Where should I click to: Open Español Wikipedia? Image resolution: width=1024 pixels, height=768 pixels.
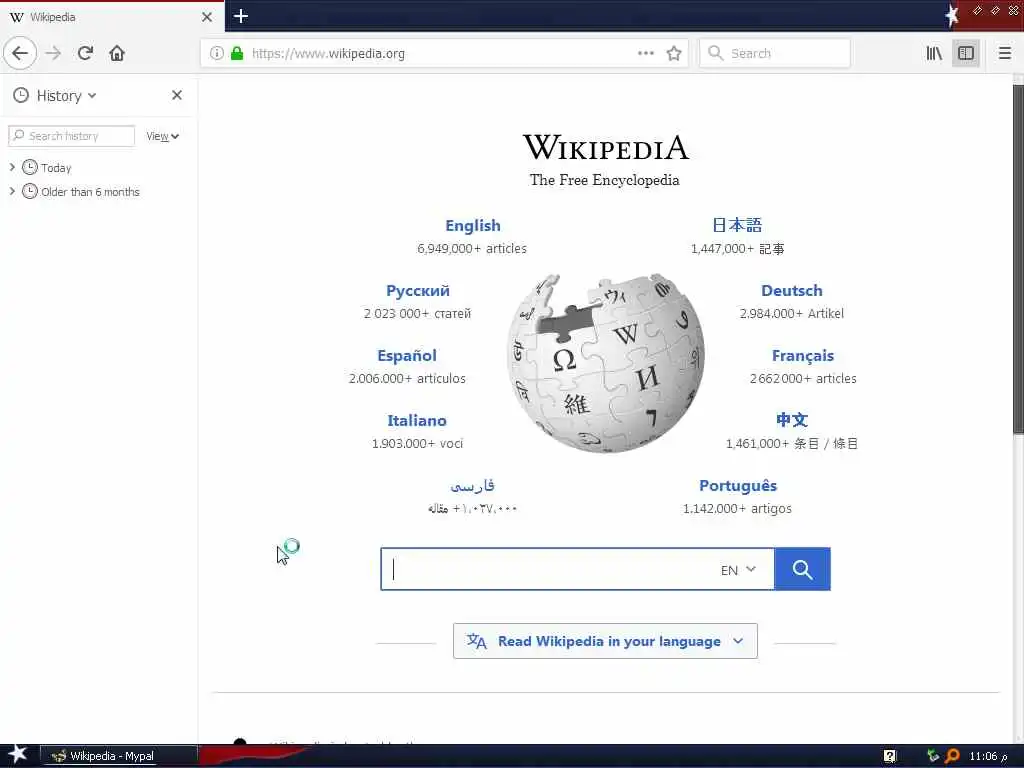click(407, 356)
